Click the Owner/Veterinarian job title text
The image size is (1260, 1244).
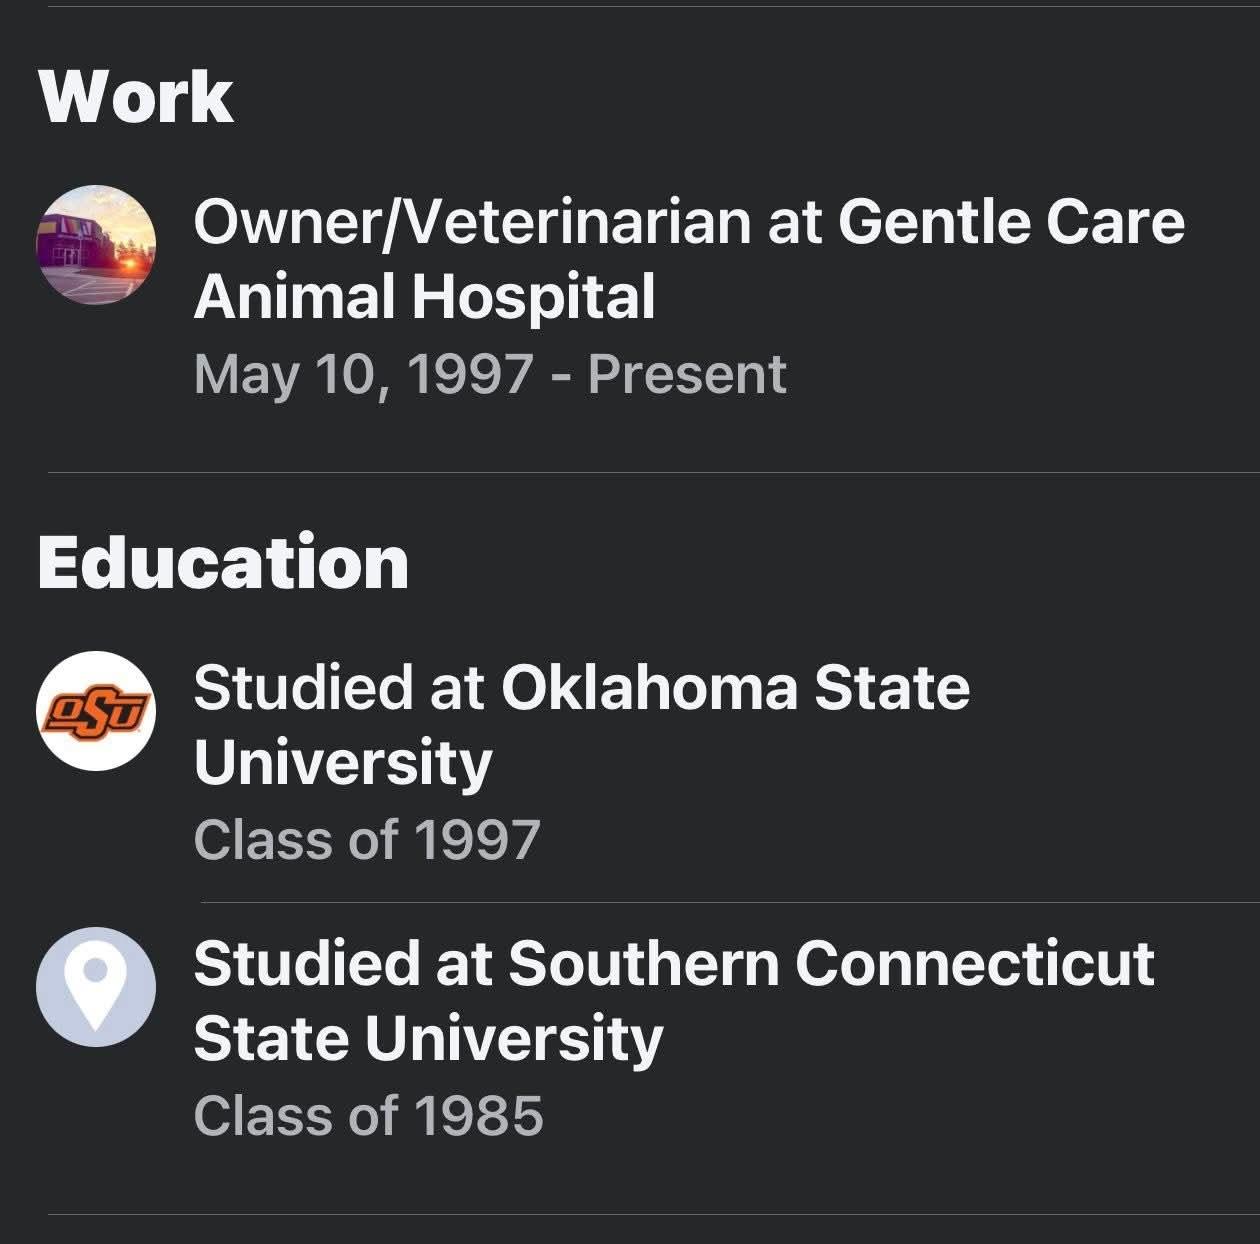tap(471, 221)
